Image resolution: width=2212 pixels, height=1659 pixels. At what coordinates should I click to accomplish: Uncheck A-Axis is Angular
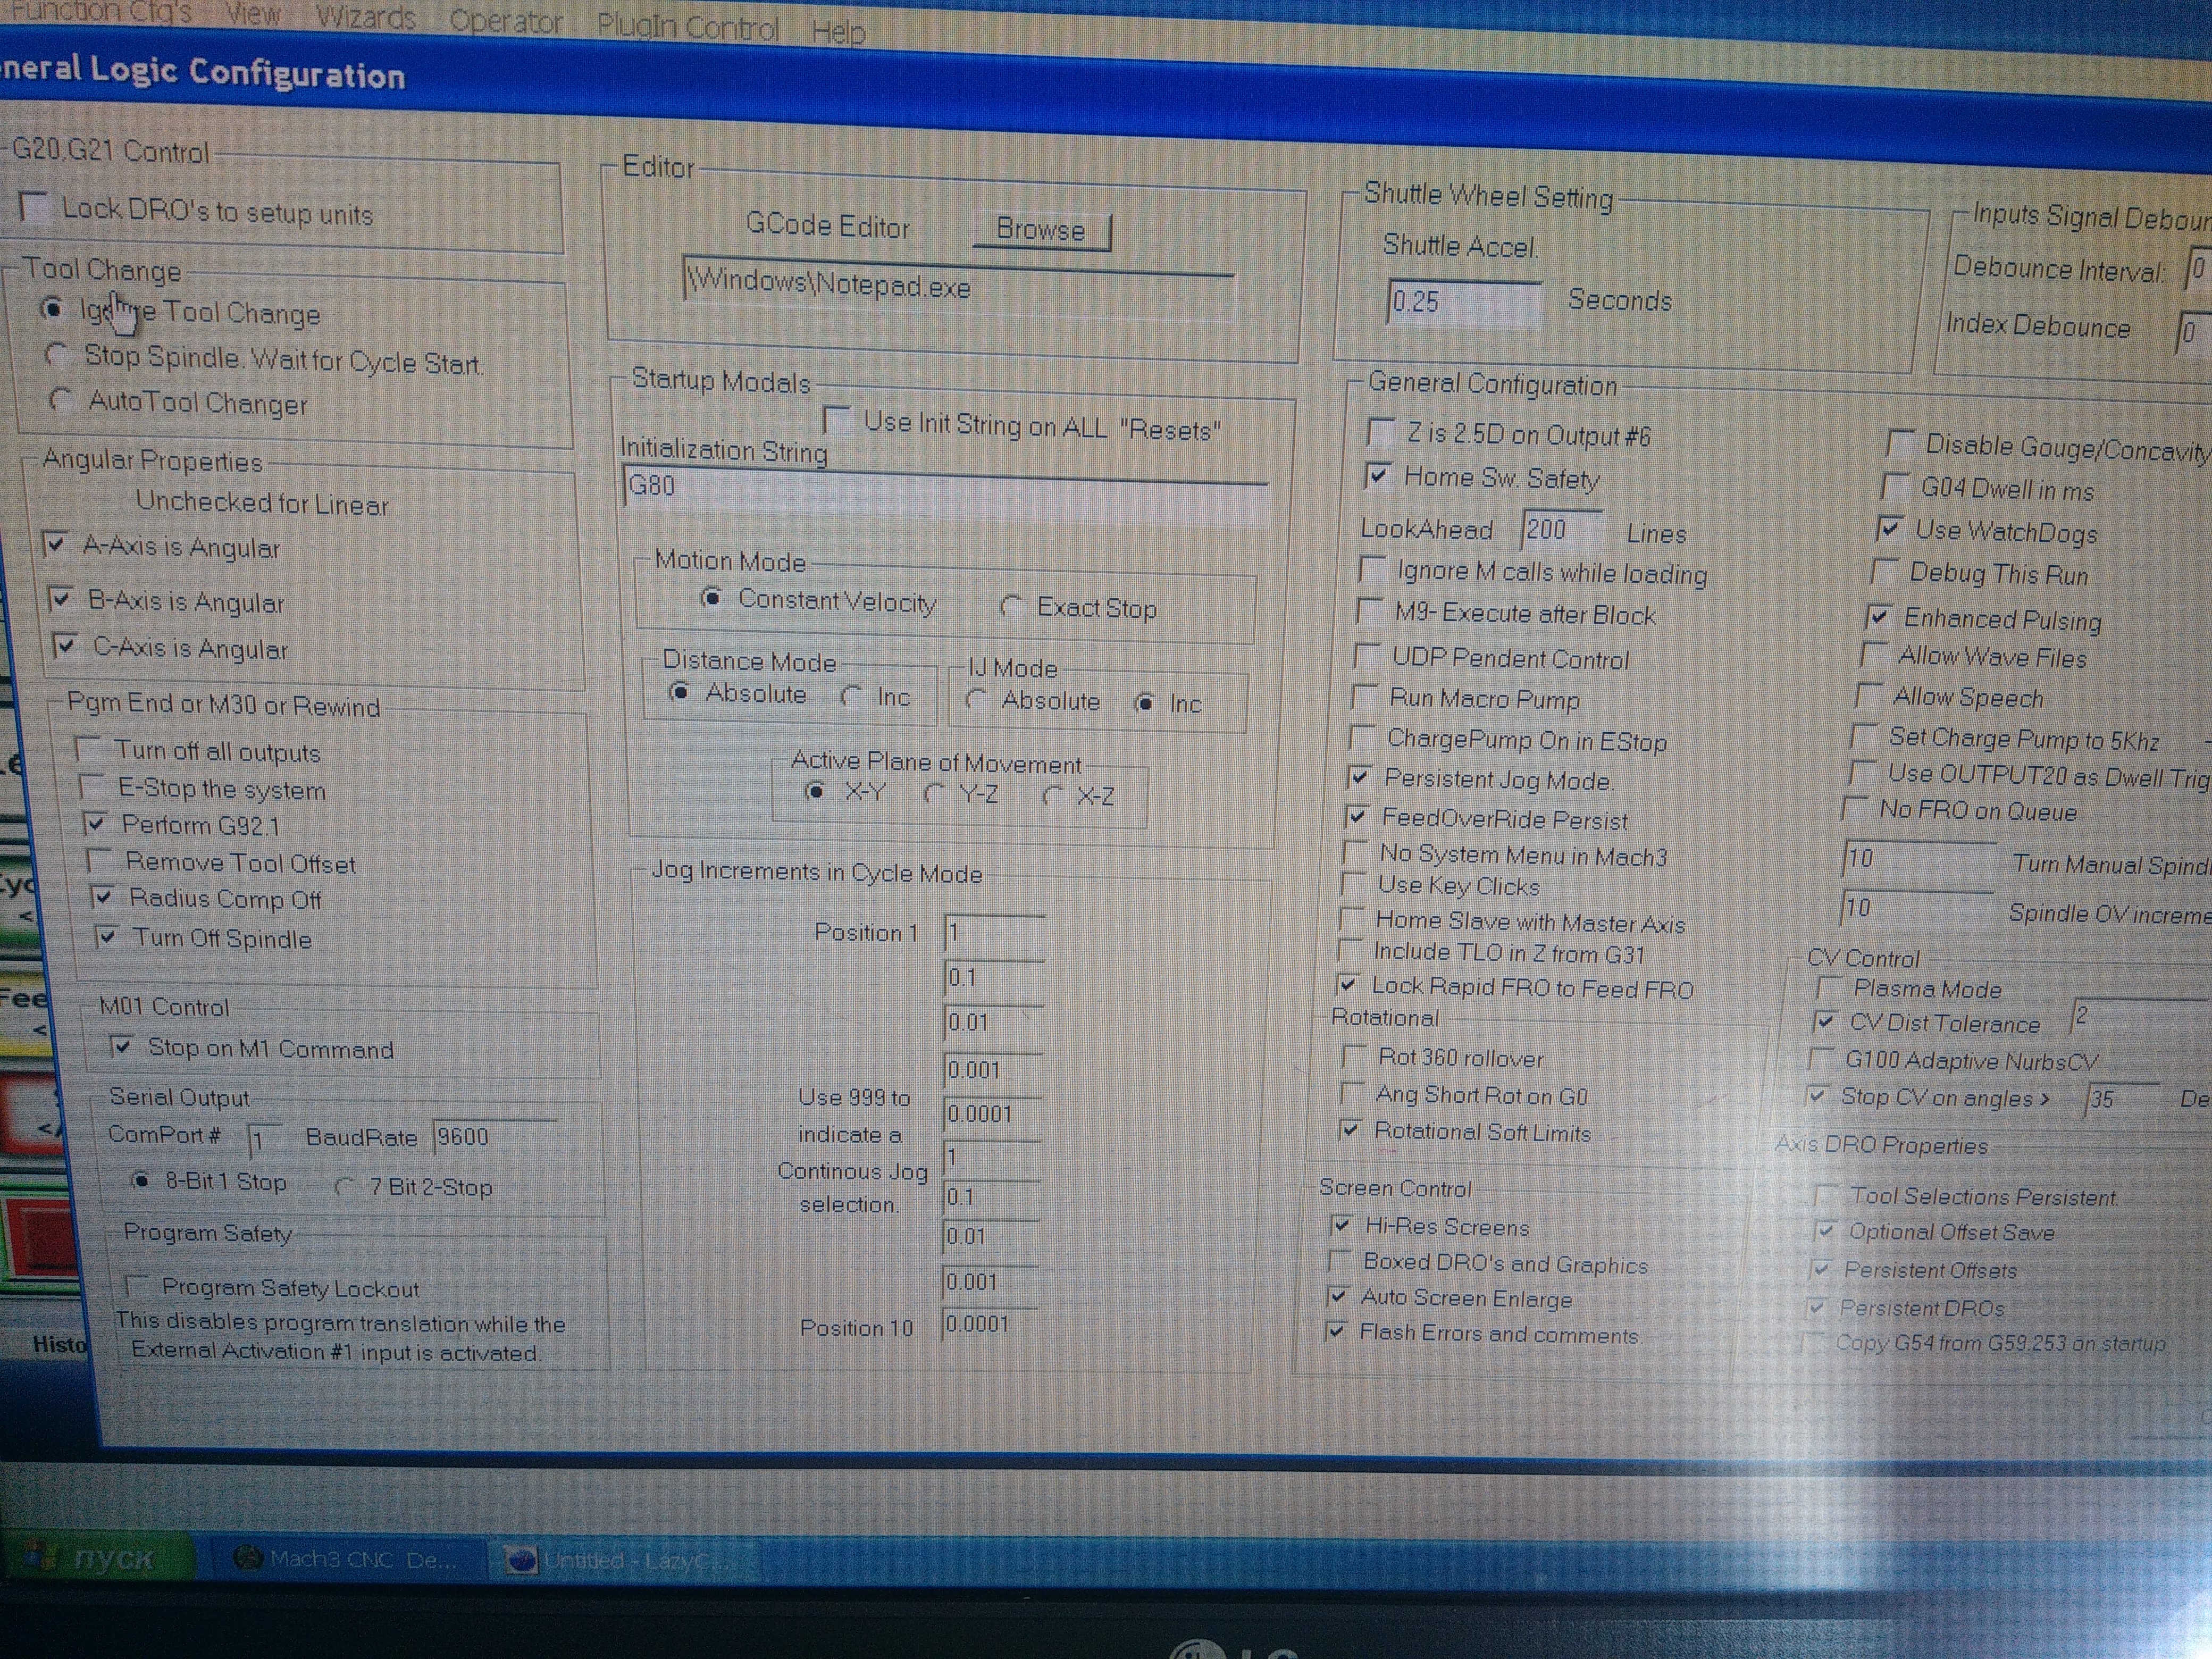click(x=55, y=544)
